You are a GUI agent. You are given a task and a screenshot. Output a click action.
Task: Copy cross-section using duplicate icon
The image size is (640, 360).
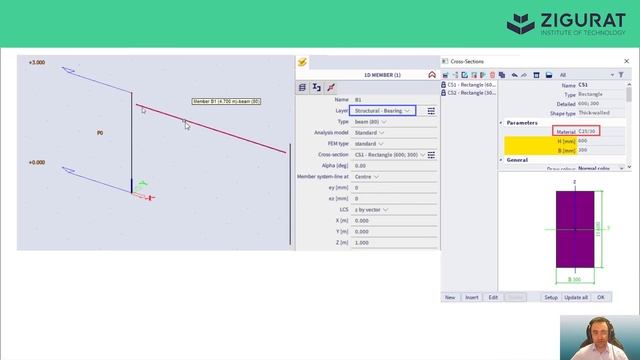(502, 75)
